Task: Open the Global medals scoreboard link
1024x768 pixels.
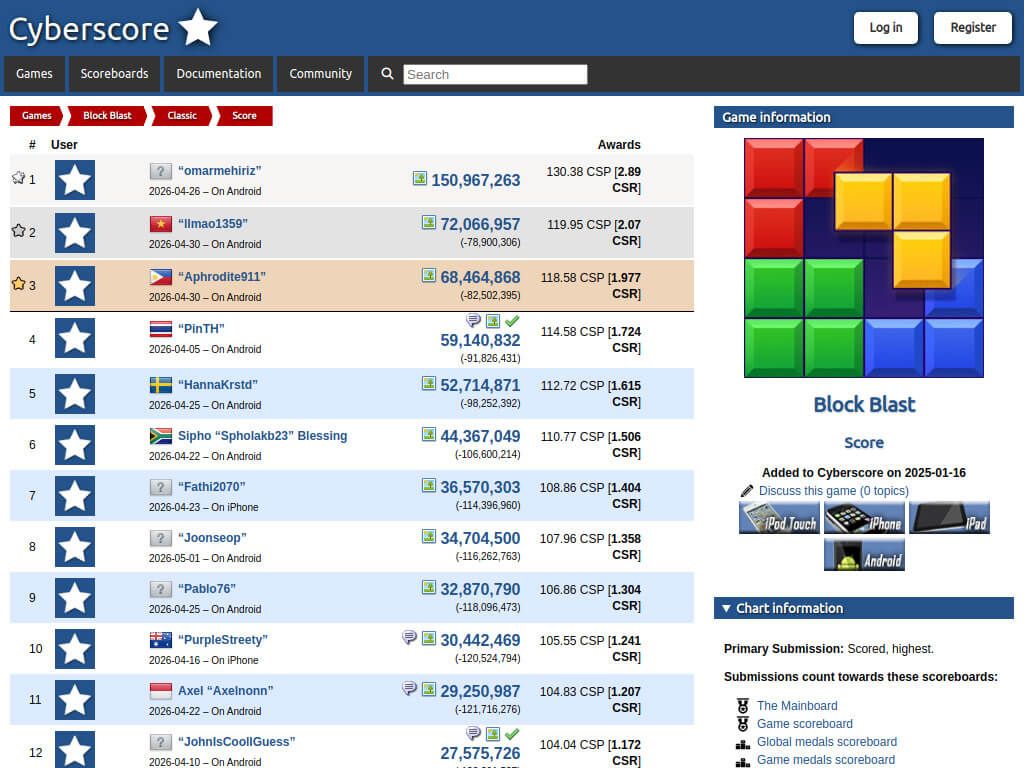Action: pyautogui.click(x=827, y=742)
